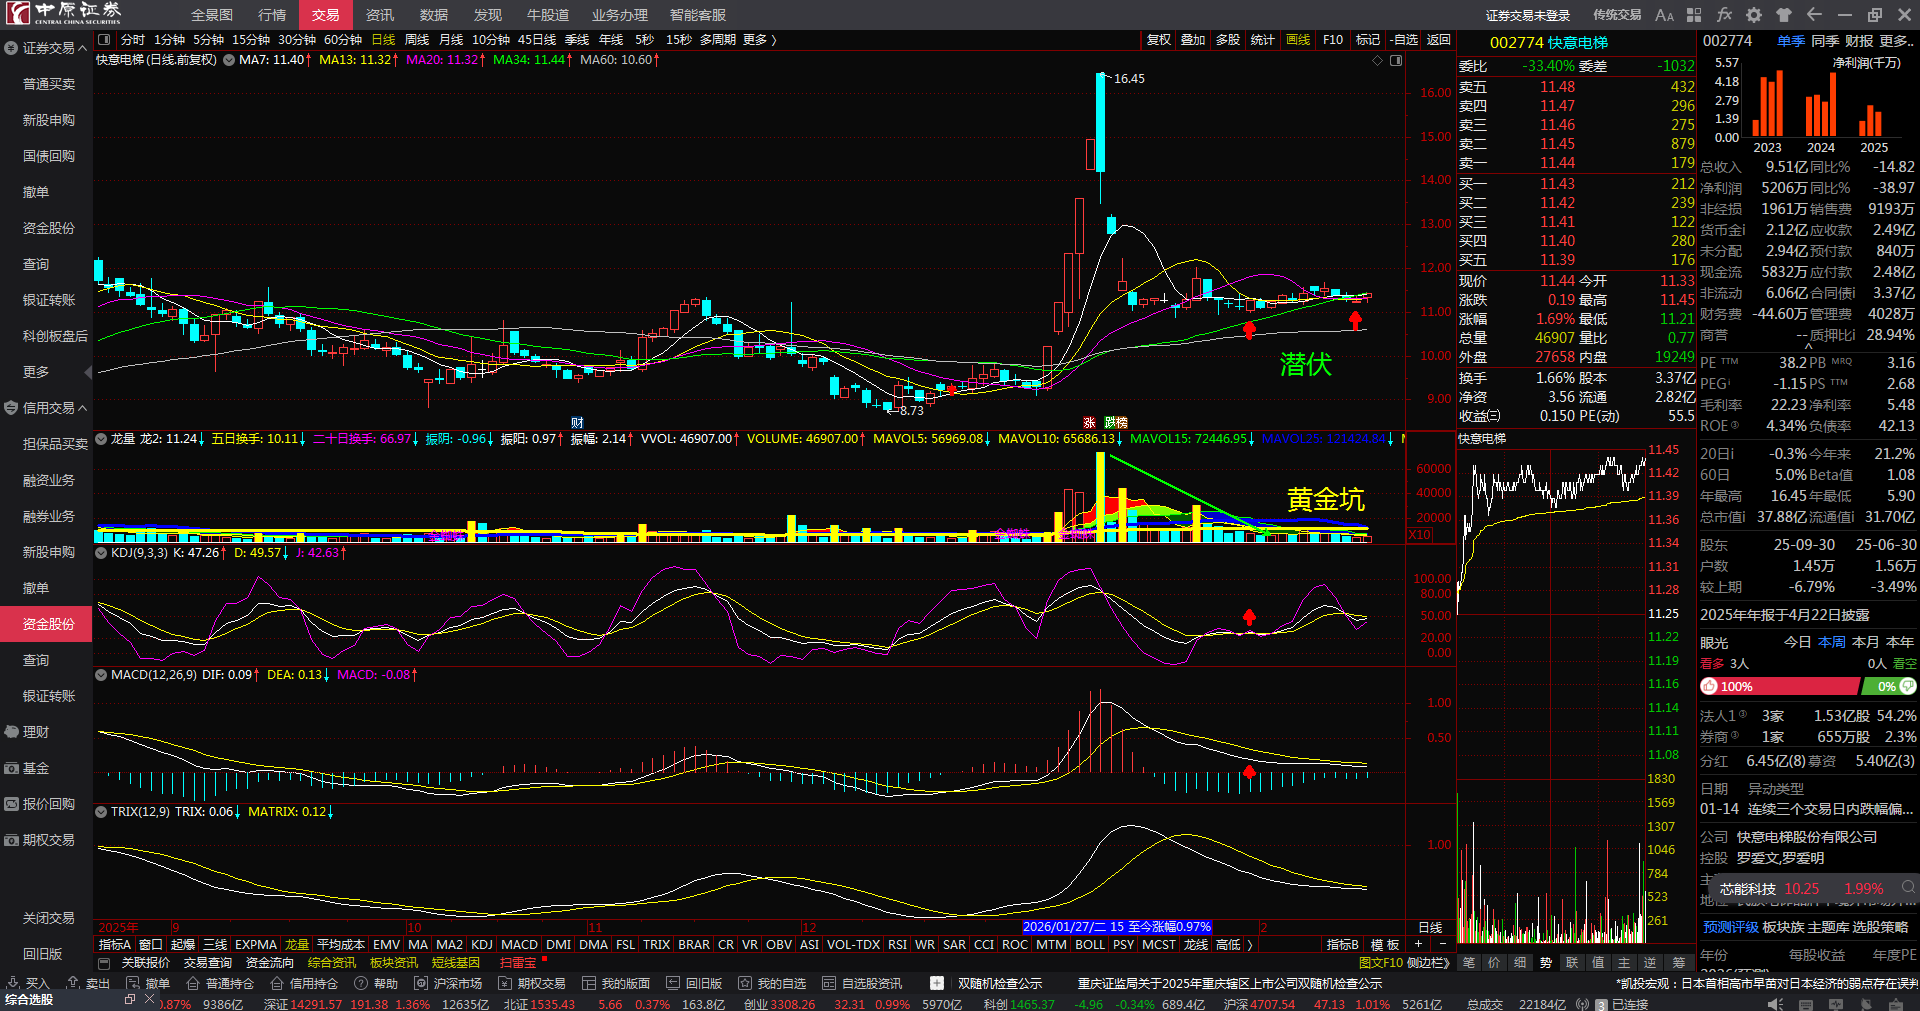Toggle the TRIX indicator circle button
The image size is (1920, 1011).
[x=101, y=812]
